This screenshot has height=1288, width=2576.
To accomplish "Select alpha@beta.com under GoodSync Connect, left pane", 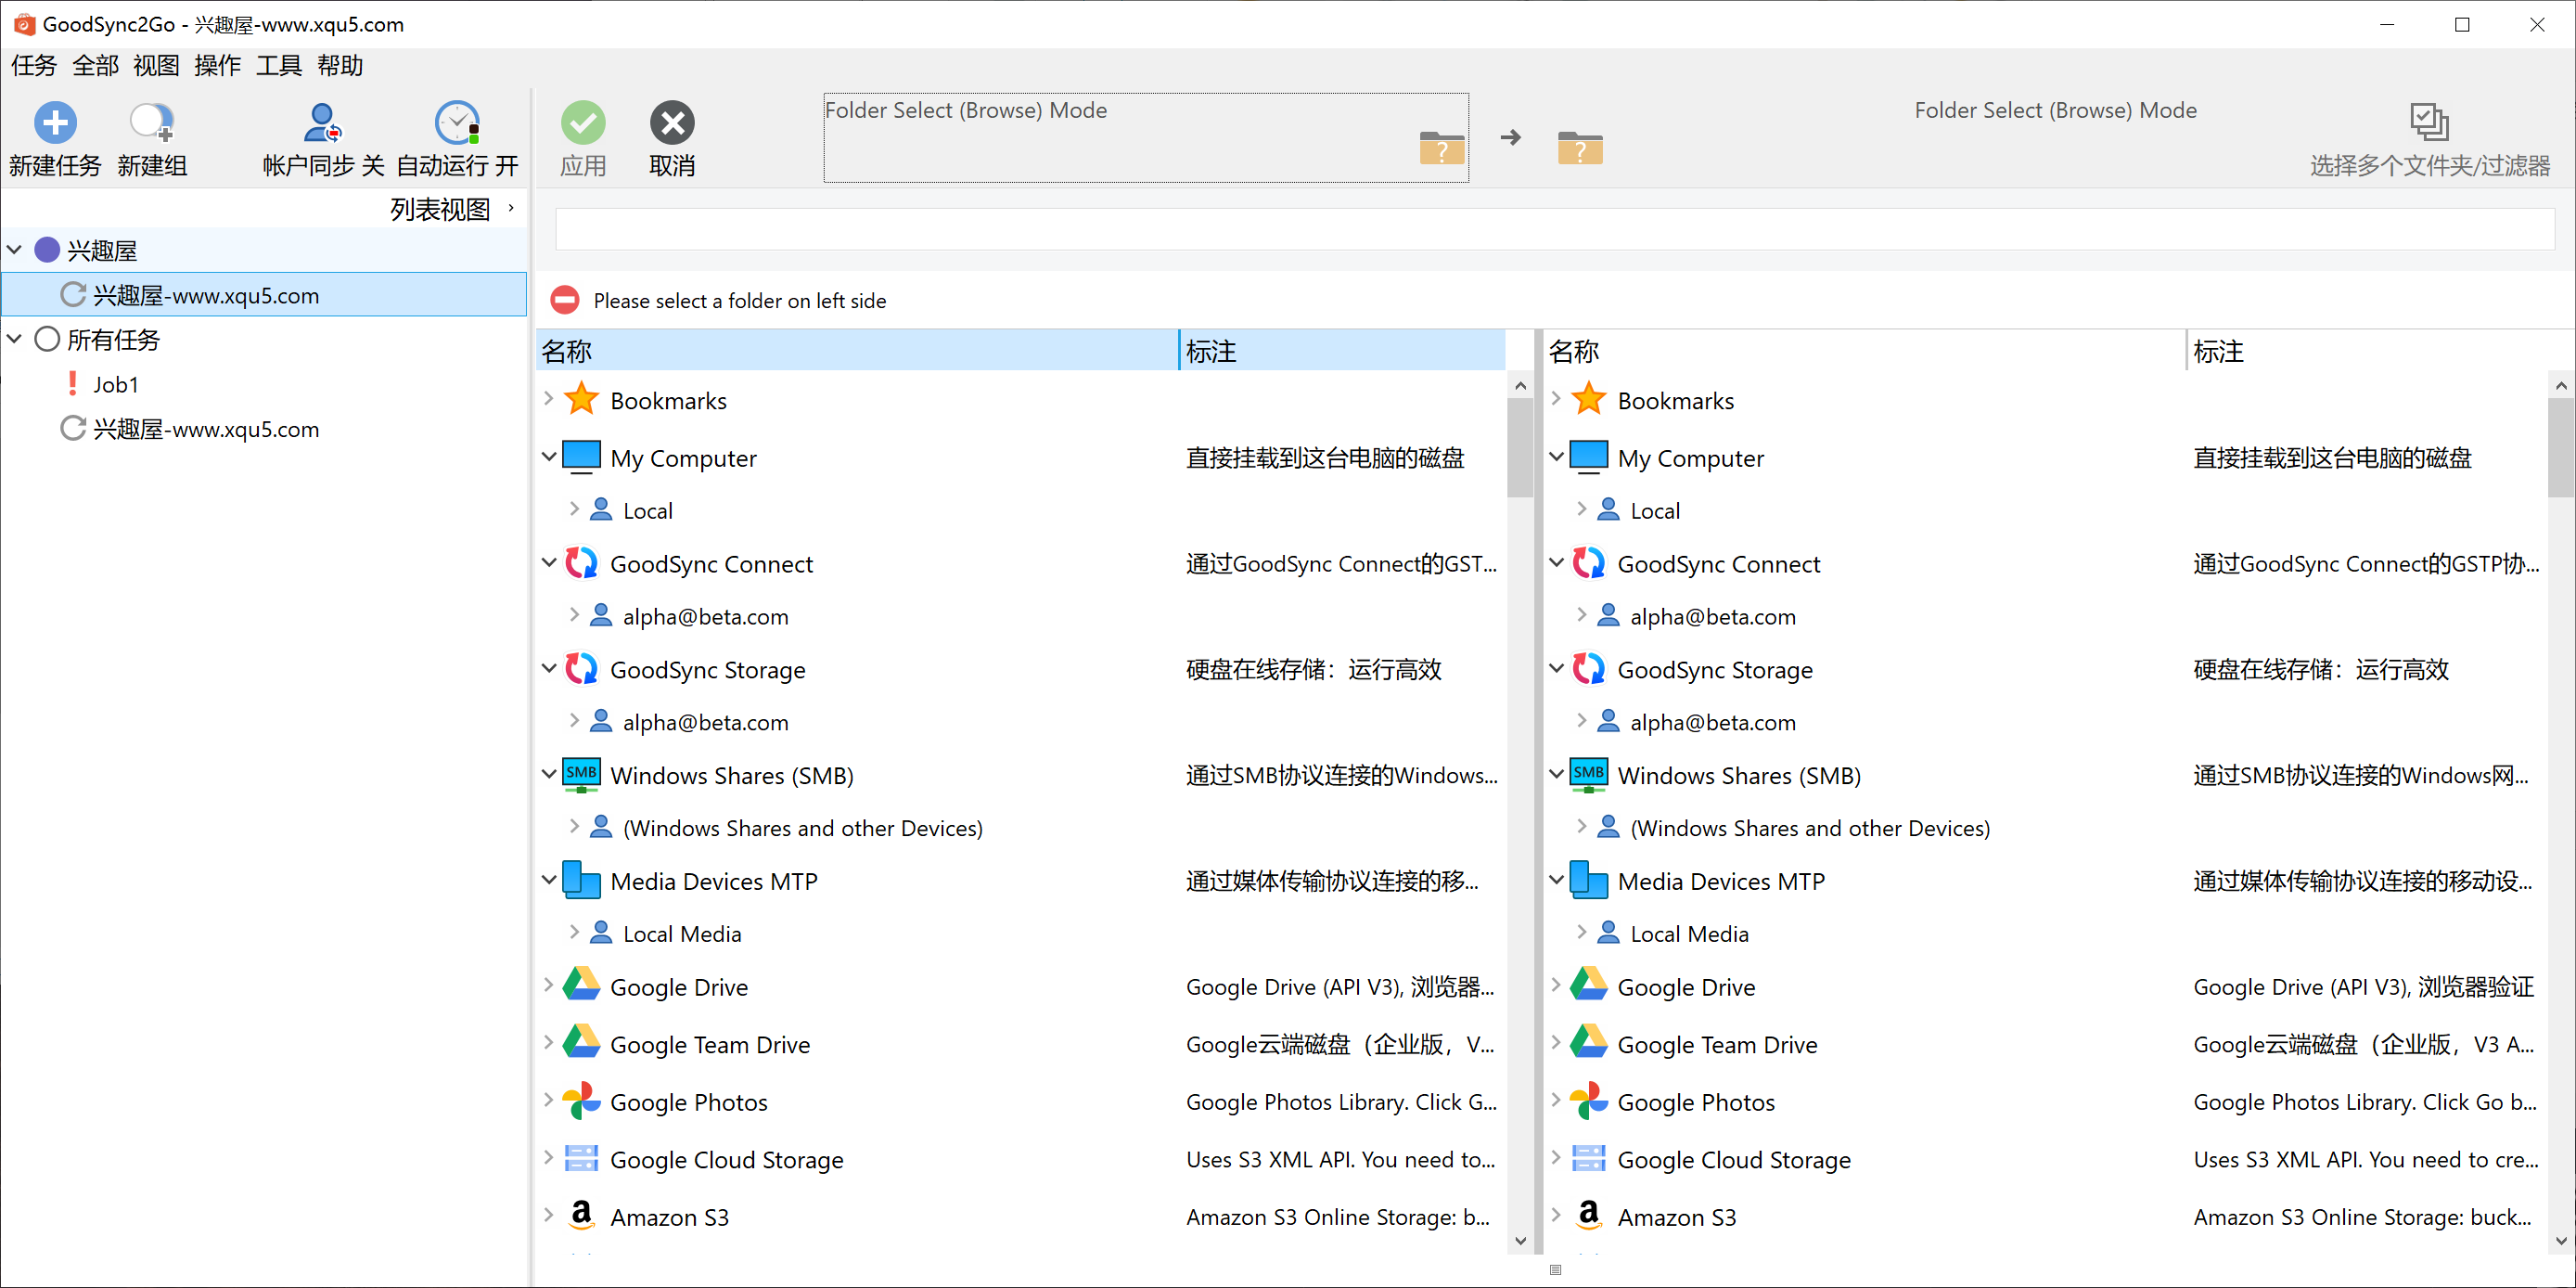I will tap(705, 616).
